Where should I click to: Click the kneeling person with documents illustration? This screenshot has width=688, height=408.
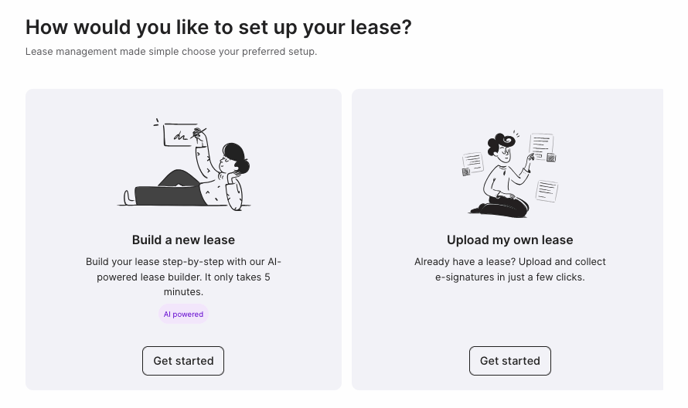510,174
